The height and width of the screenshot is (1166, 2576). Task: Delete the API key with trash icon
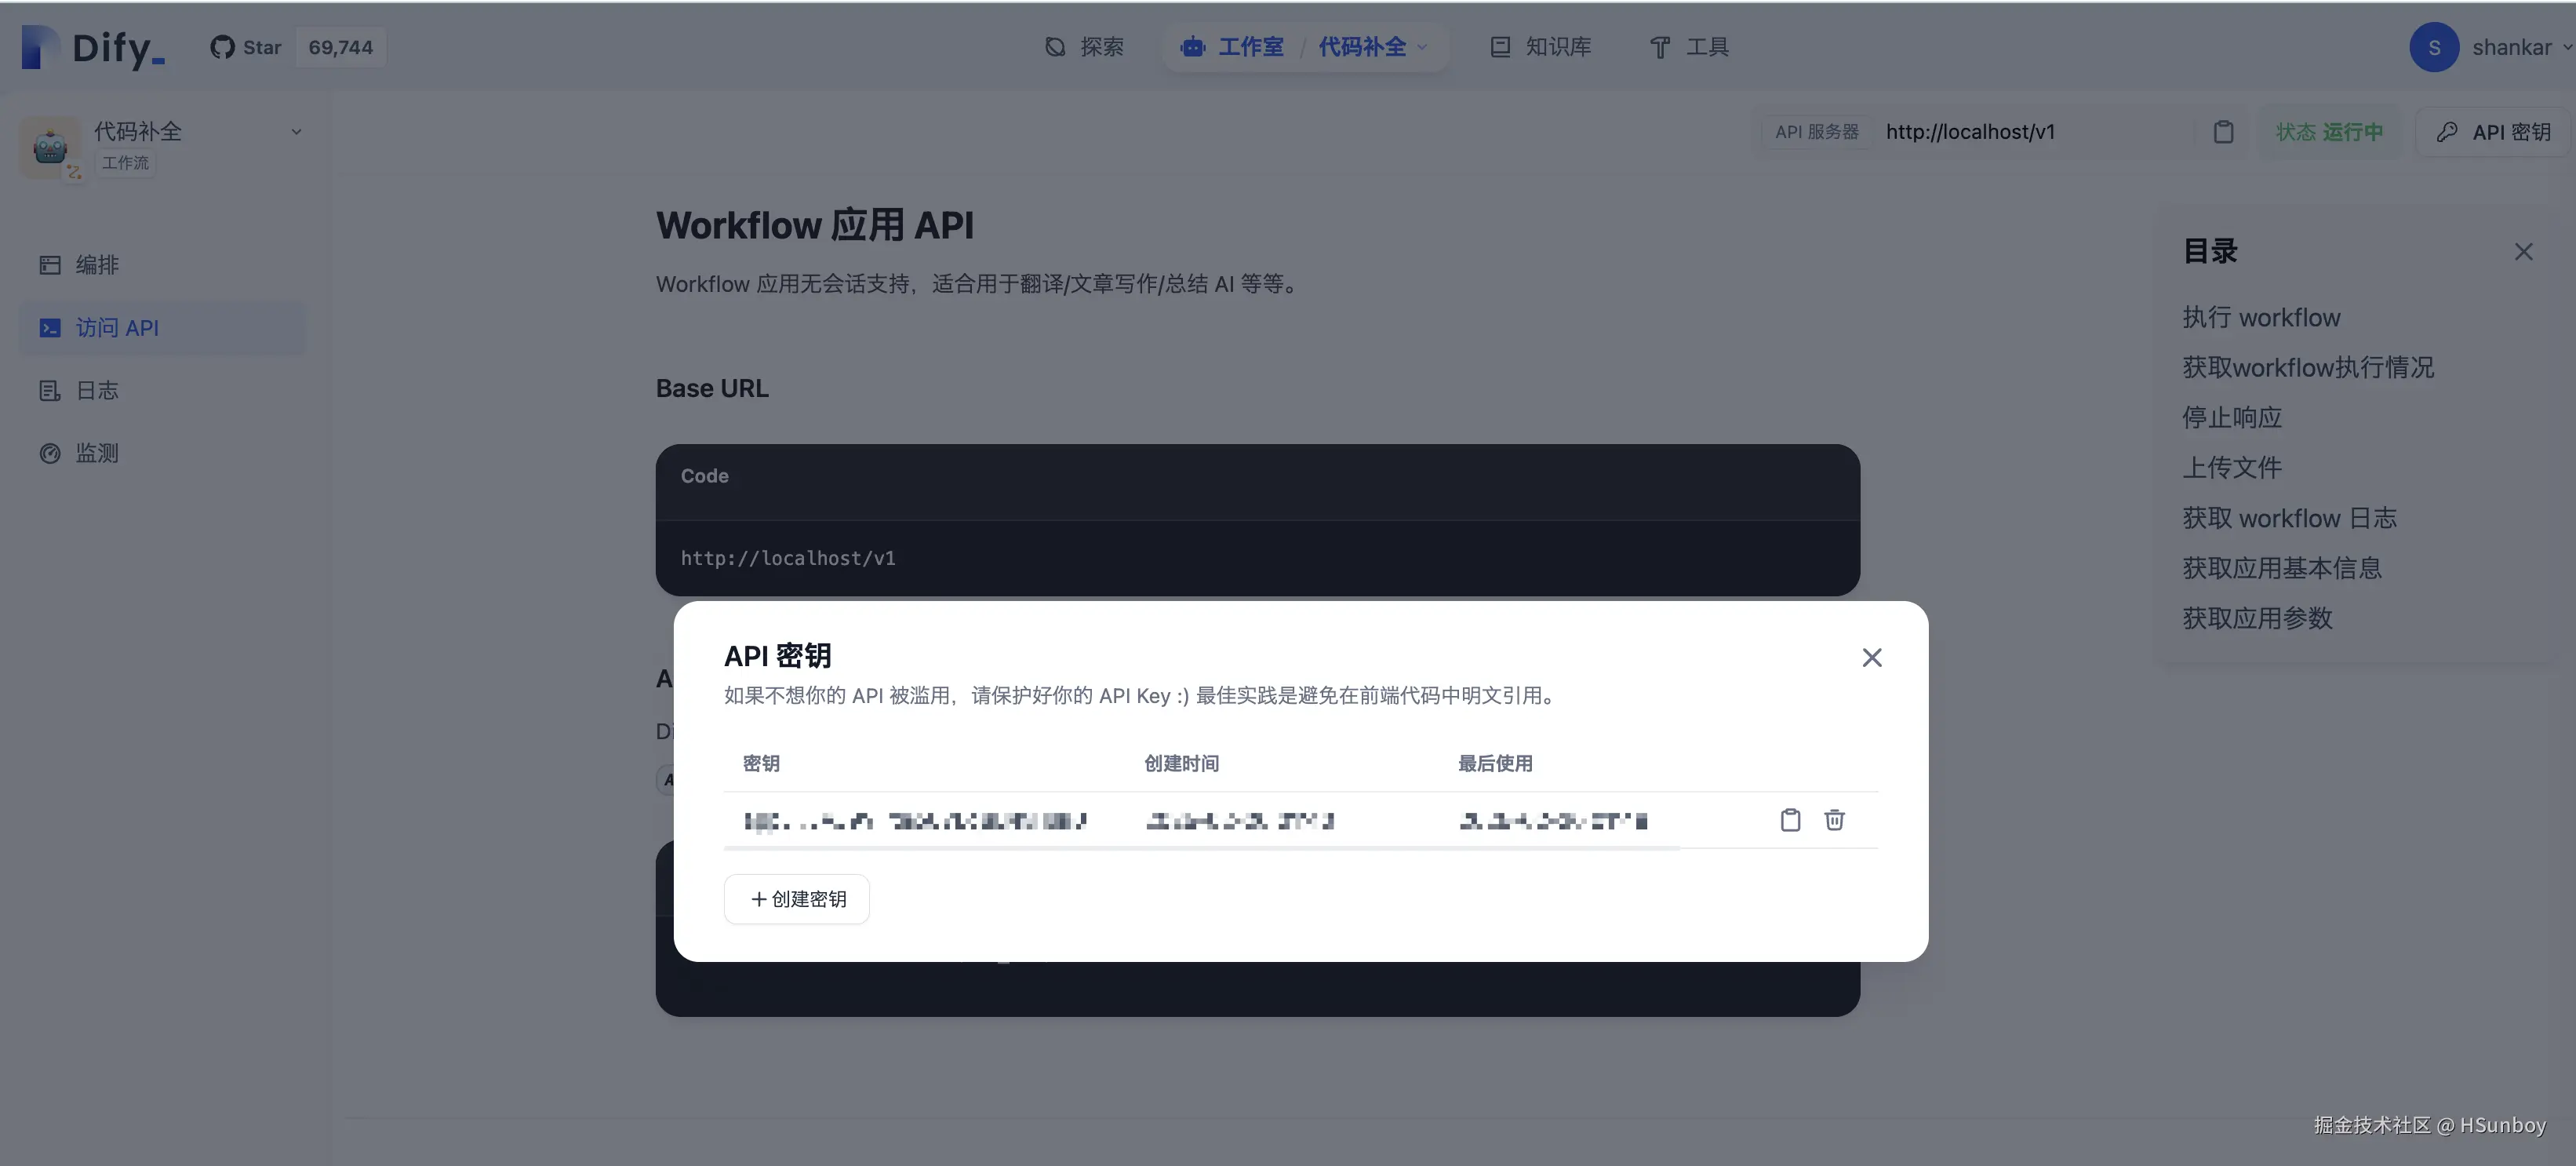(1834, 820)
